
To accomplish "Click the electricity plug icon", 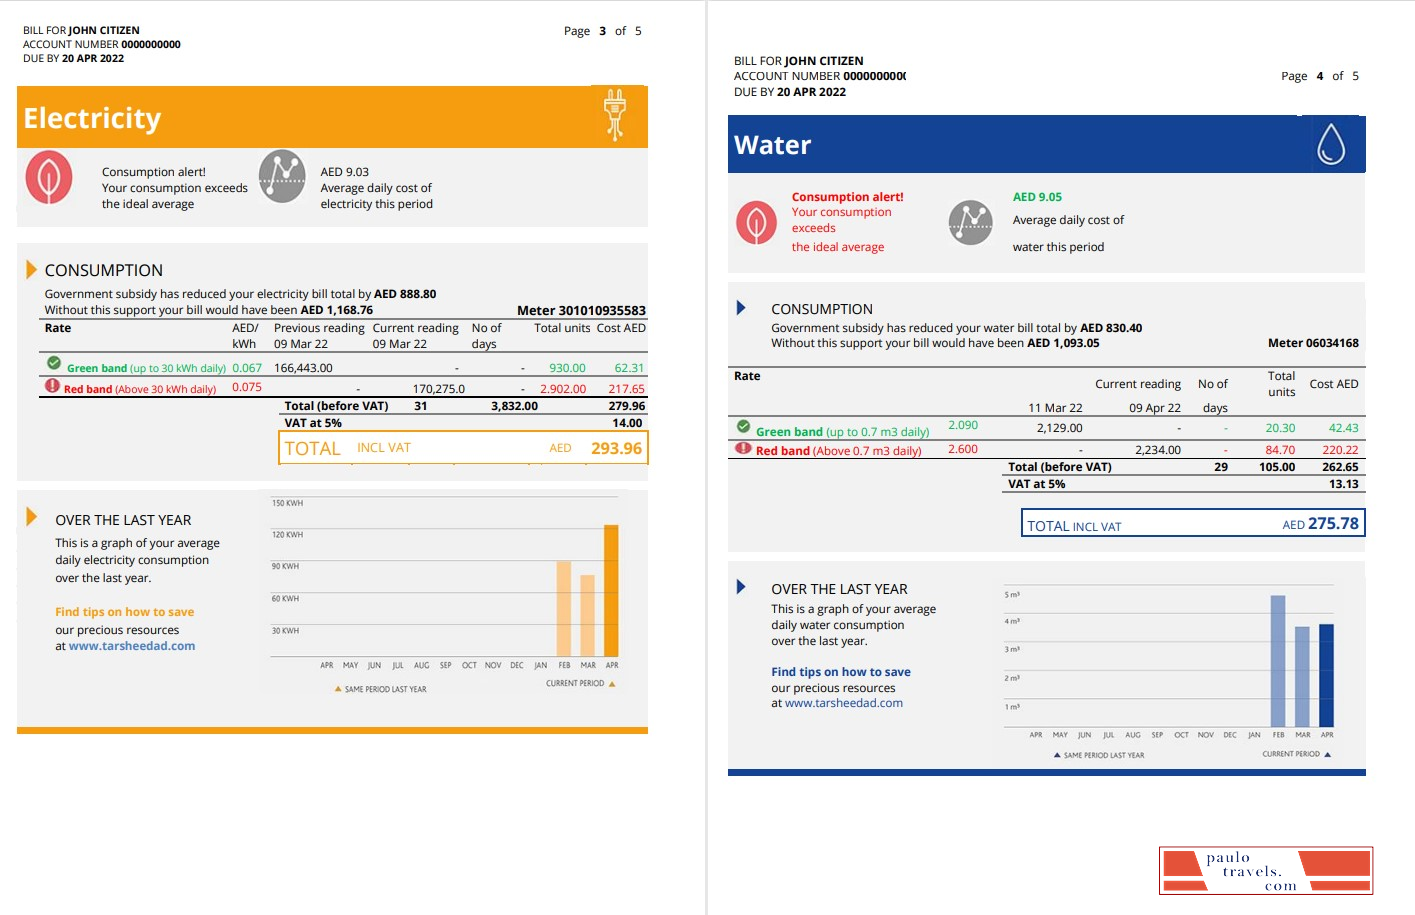I will click(615, 115).
